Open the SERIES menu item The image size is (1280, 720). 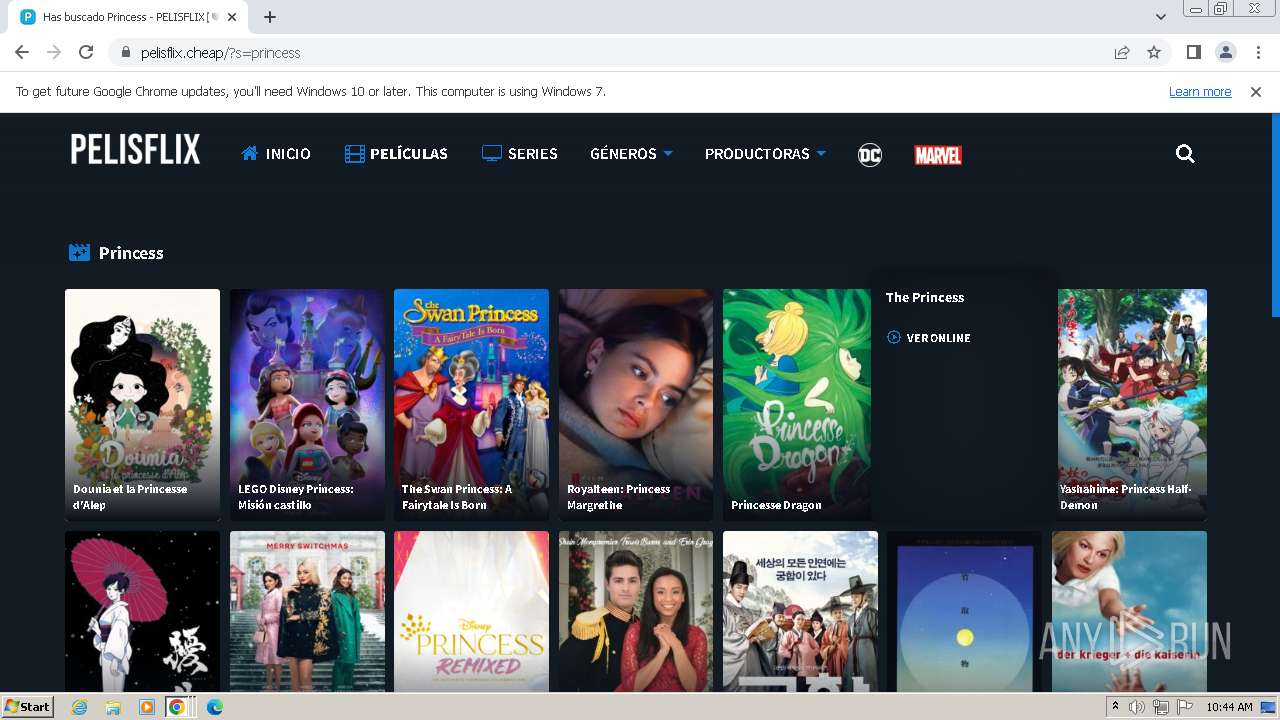tap(519, 154)
